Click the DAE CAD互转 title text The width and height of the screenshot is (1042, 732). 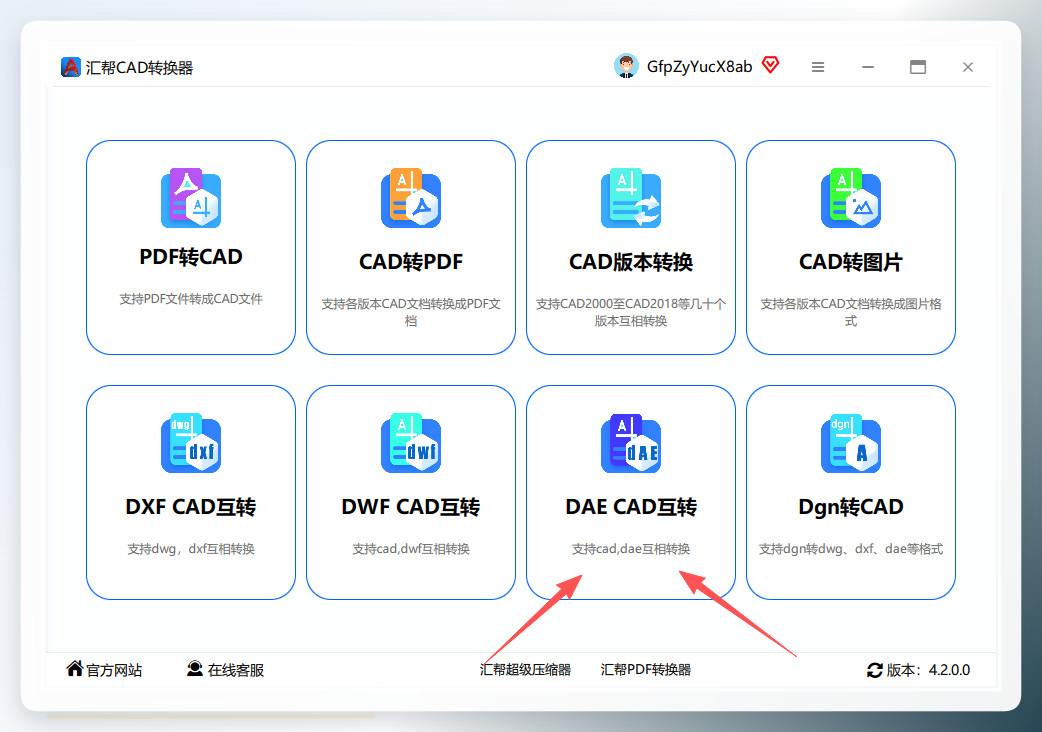point(631,507)
